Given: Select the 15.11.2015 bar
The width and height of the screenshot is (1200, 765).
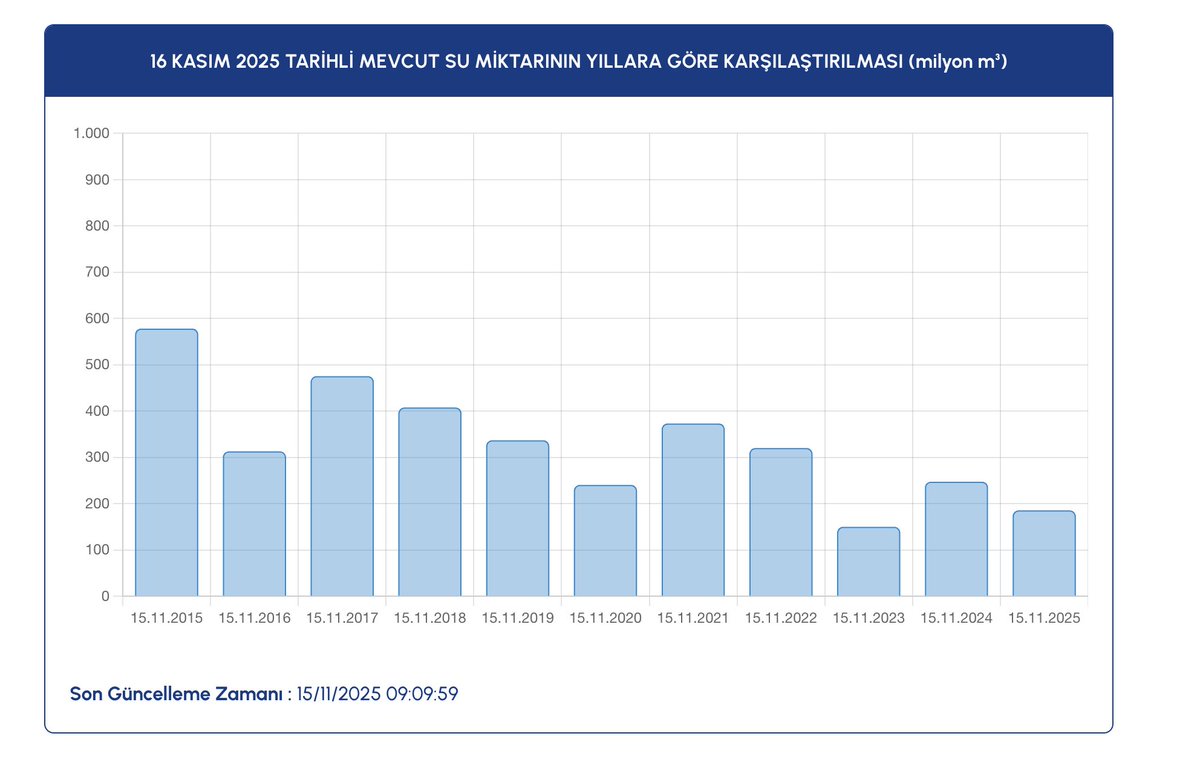Looking at the screenshot, I should pos(166,460).
